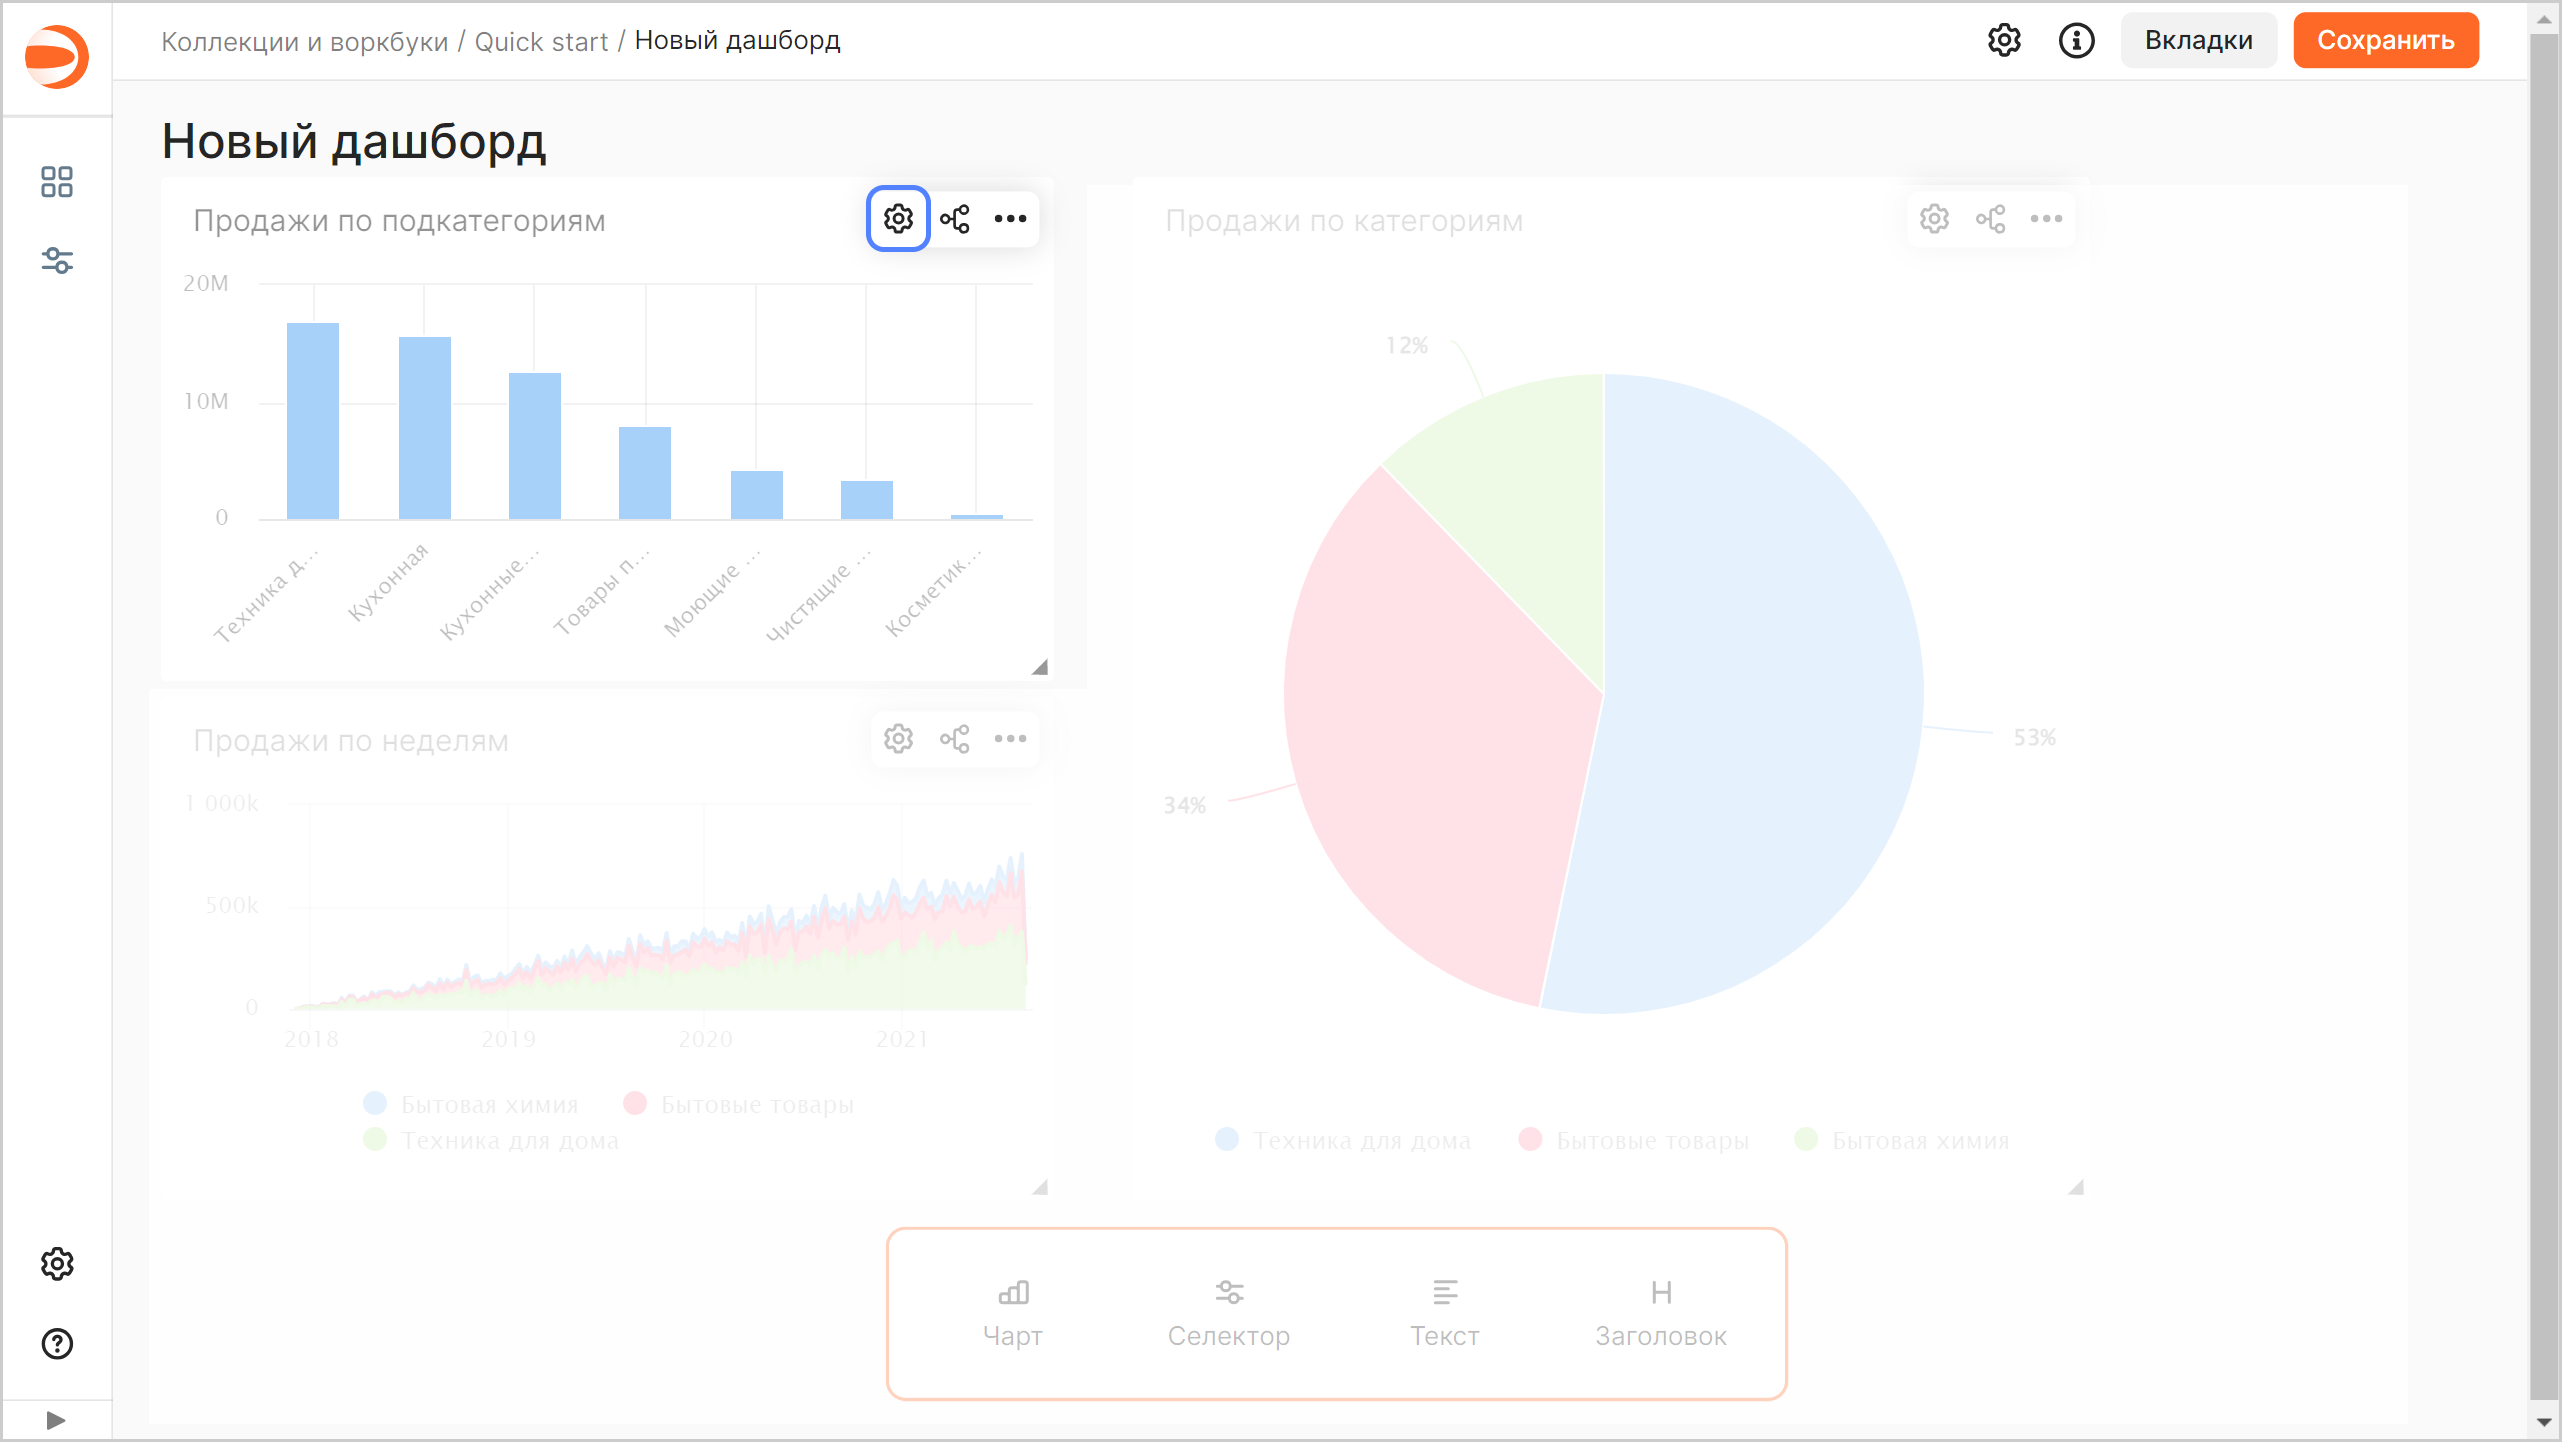This screenshot has width=2562, height=1442.
Task: Expand the sidebar with the arrow
Action: [56, 1420]
